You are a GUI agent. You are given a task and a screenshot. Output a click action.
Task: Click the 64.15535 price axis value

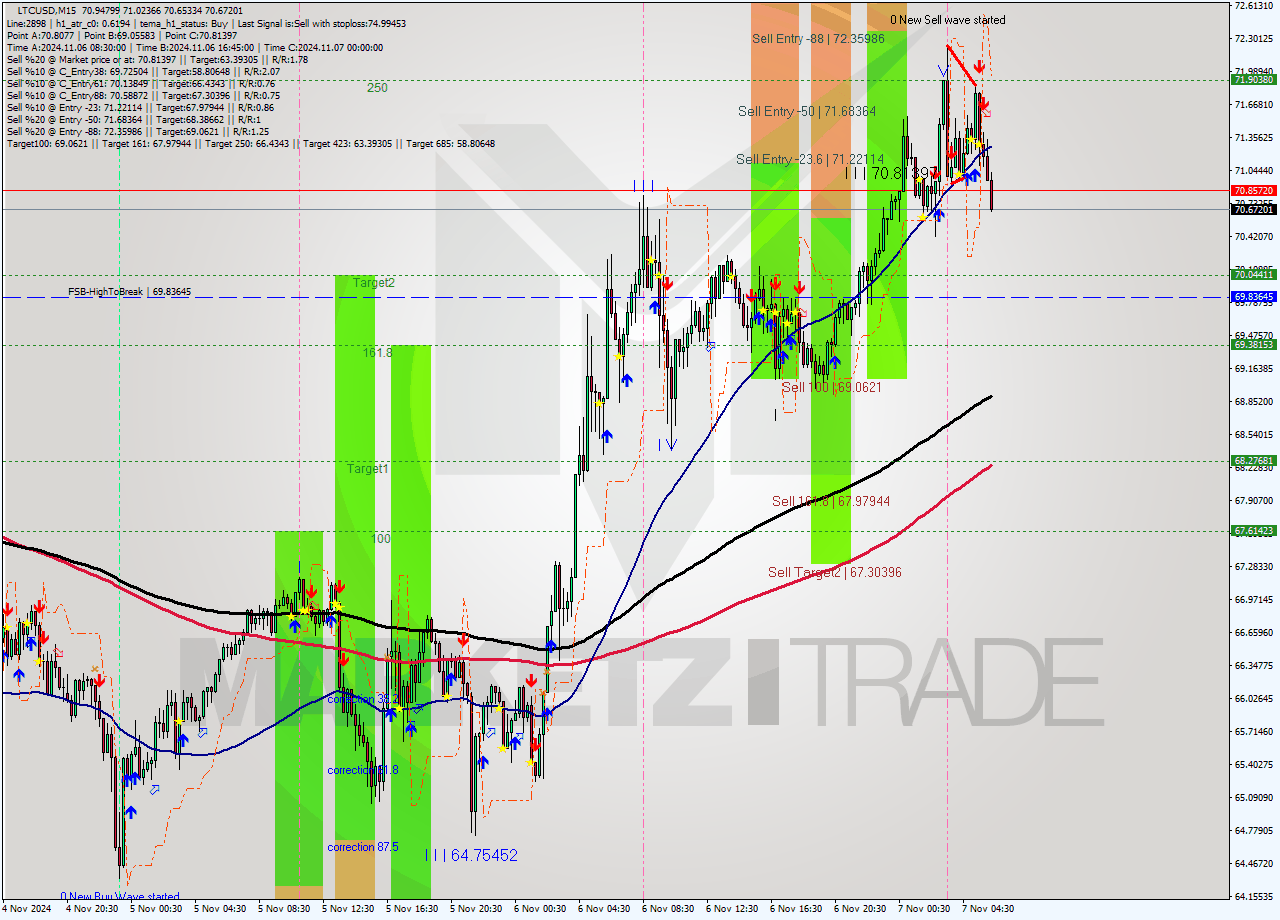[x=1254, y=896]
